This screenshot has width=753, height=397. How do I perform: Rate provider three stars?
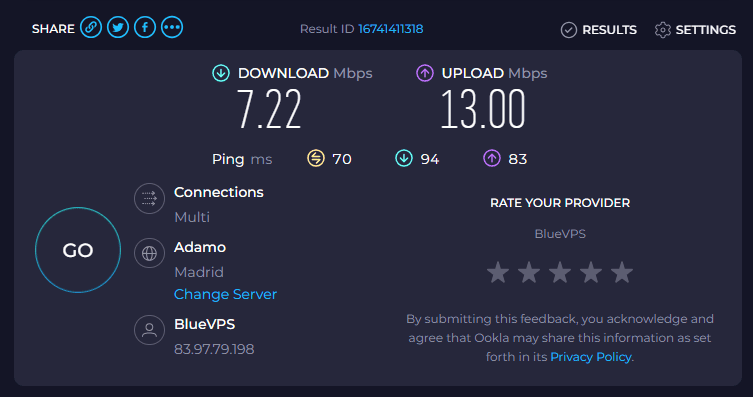(x=560, y=272)
